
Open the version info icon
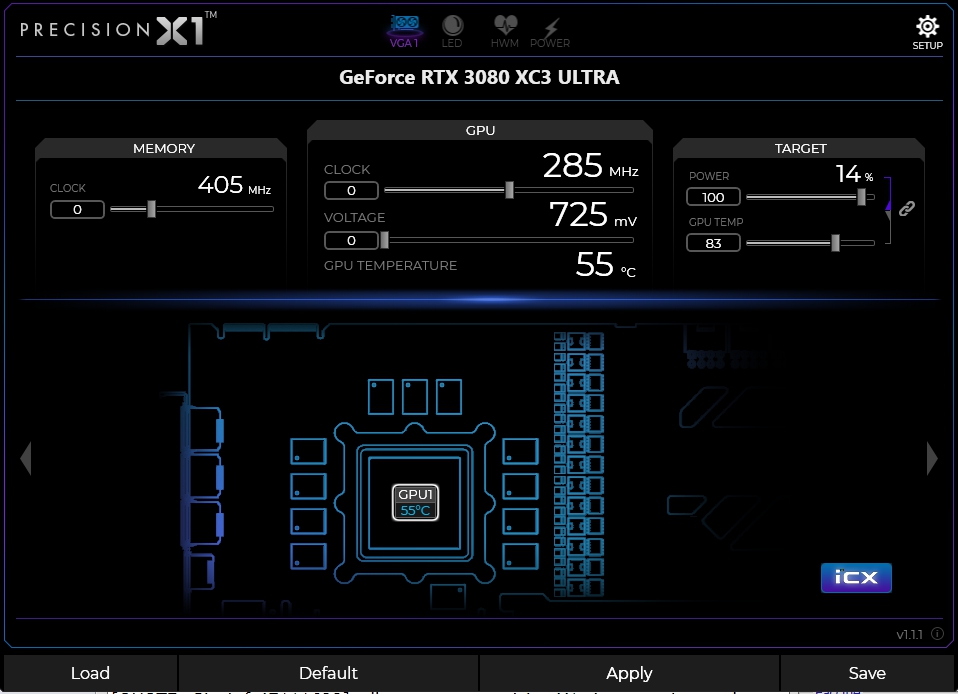coord(937,634)
